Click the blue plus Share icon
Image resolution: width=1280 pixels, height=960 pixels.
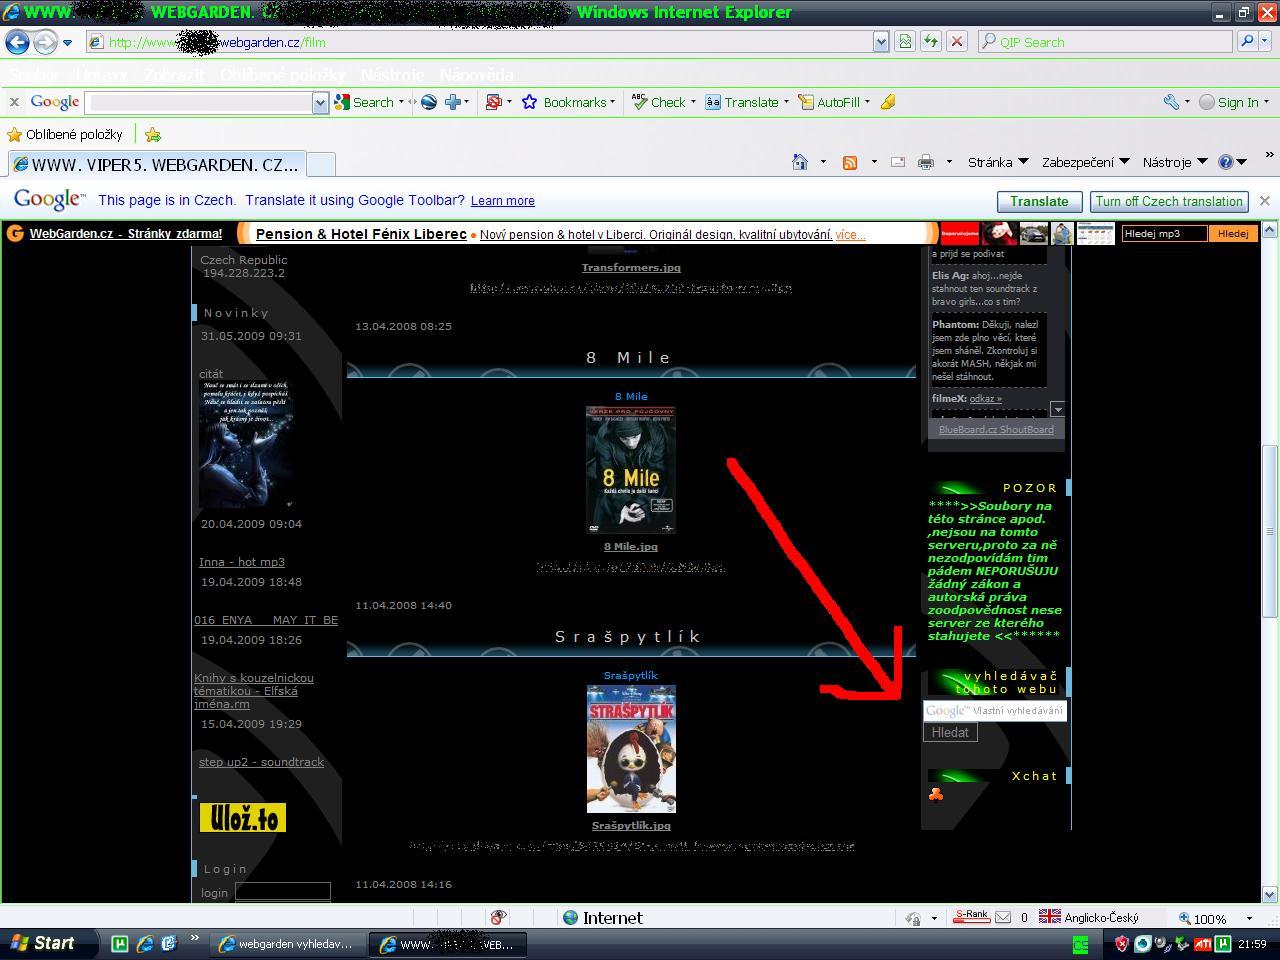[453, 102]
